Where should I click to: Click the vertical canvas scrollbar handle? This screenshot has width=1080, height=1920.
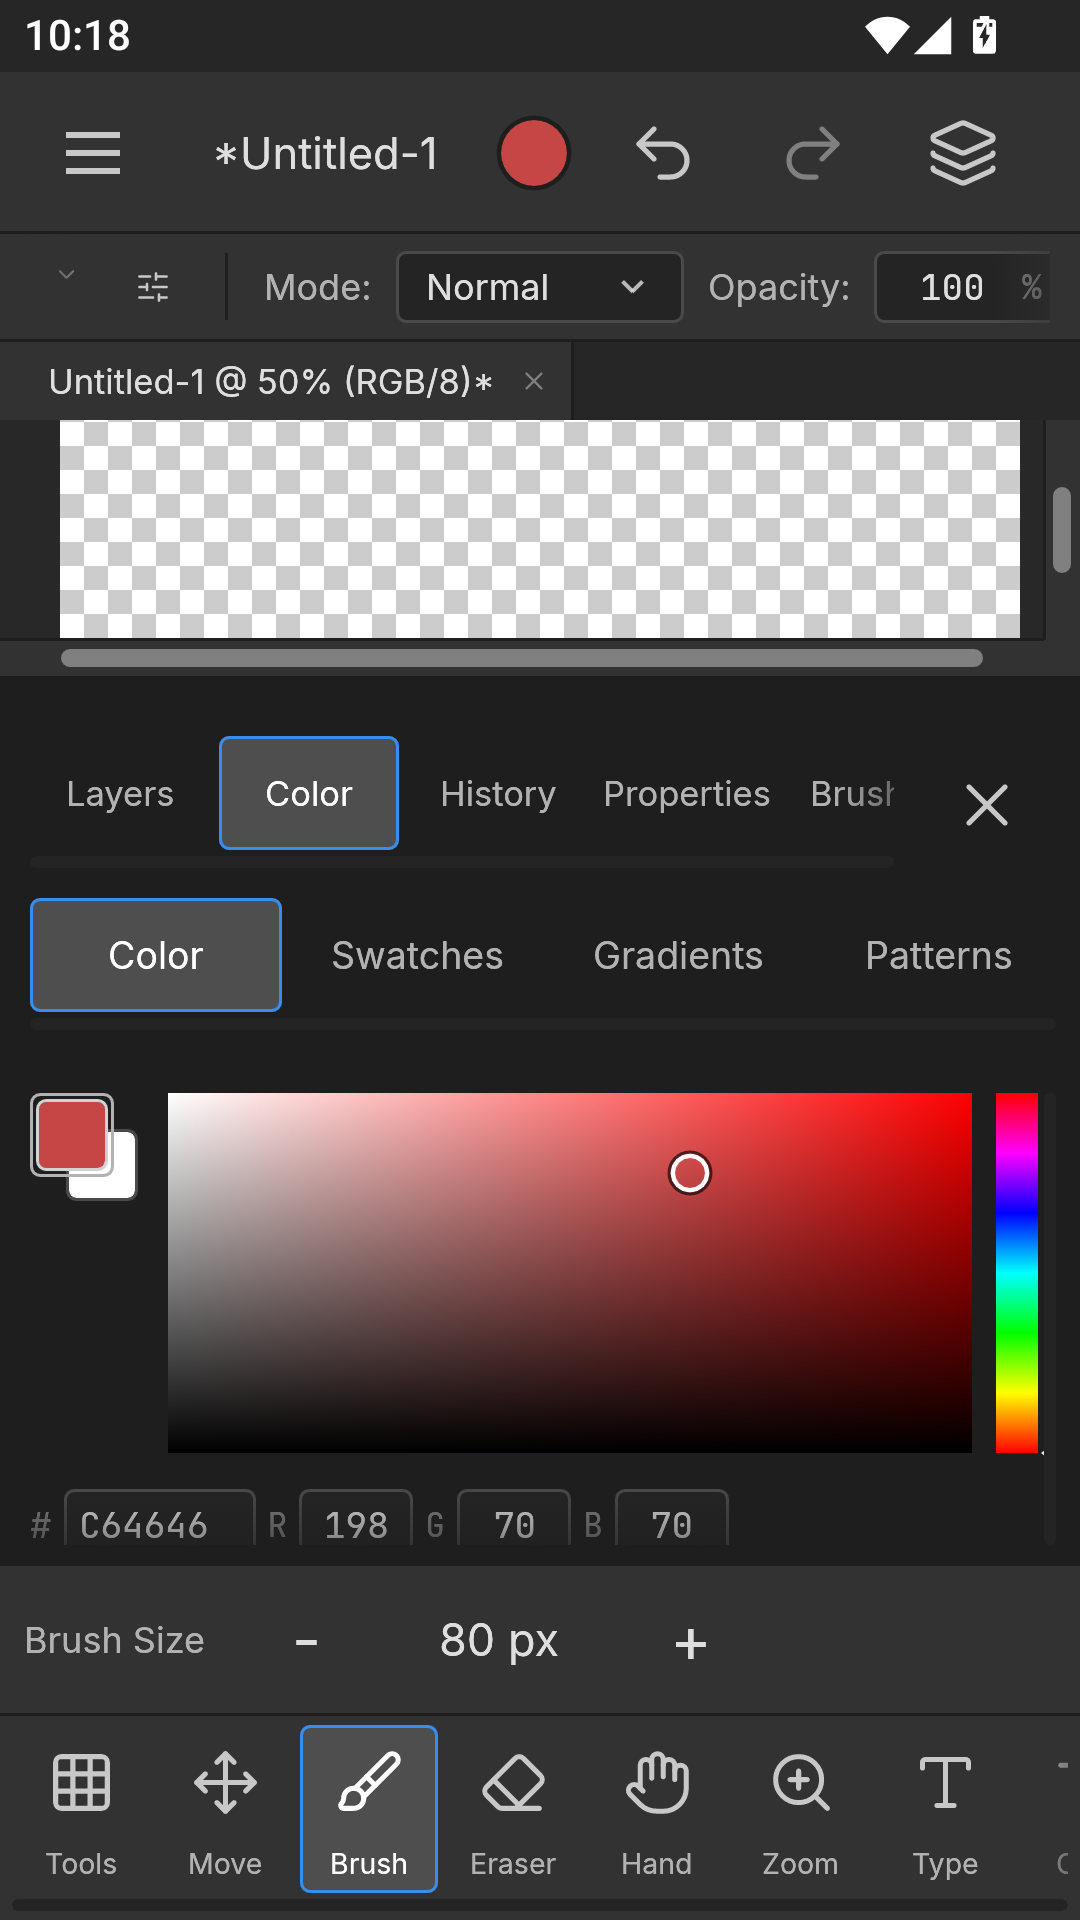(x=1062, y=530)
